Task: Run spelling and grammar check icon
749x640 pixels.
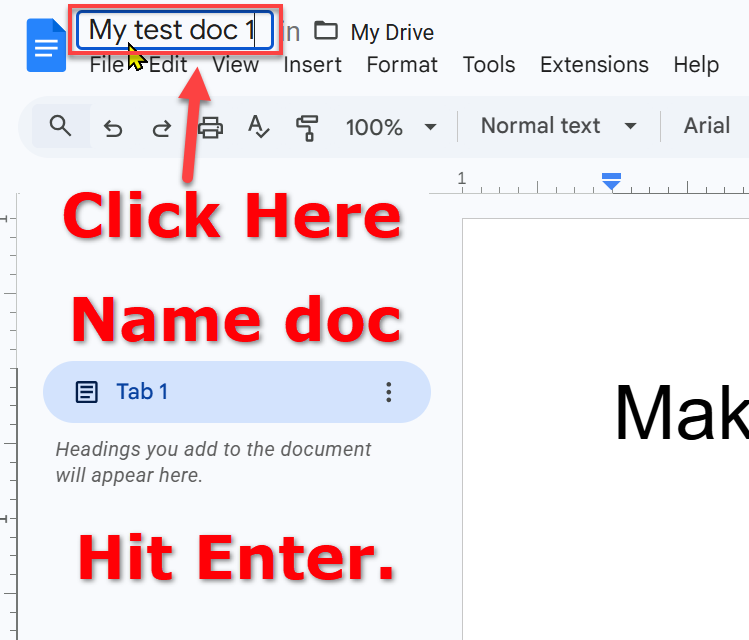Action: pyautogui.click(x=258, y=127)
